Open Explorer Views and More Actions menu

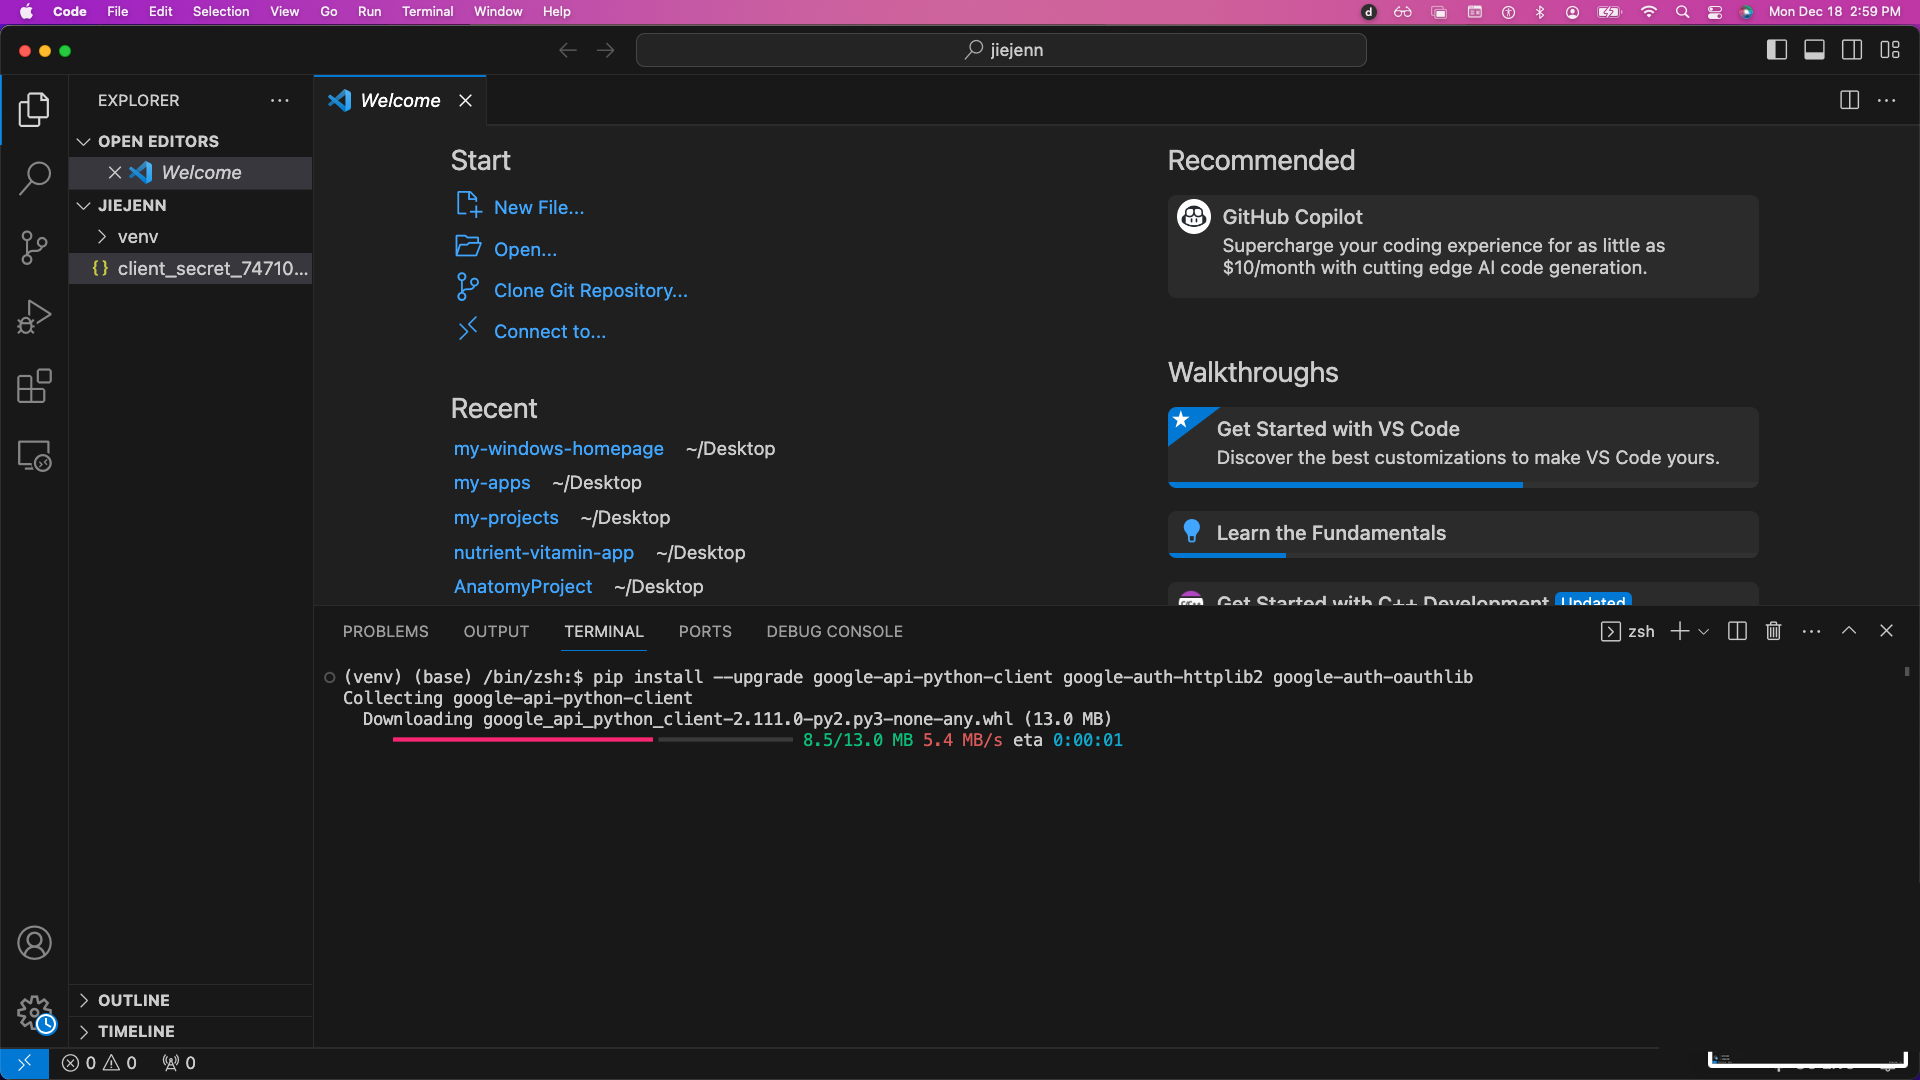tap(280, 100)
